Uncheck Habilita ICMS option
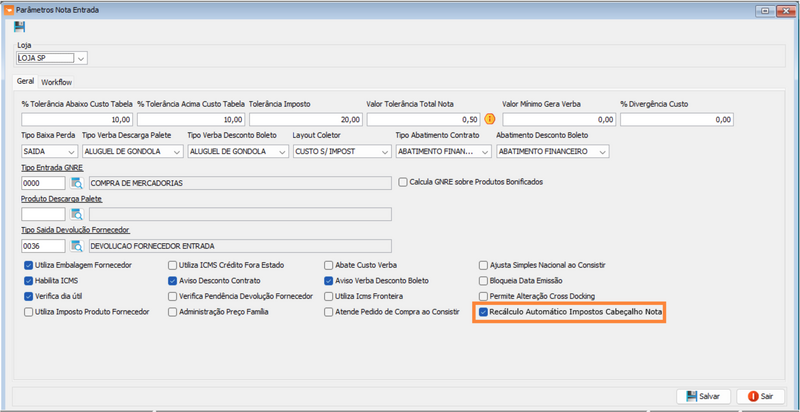Viewport: 800px width, 412px height. [x=27, y=281]
